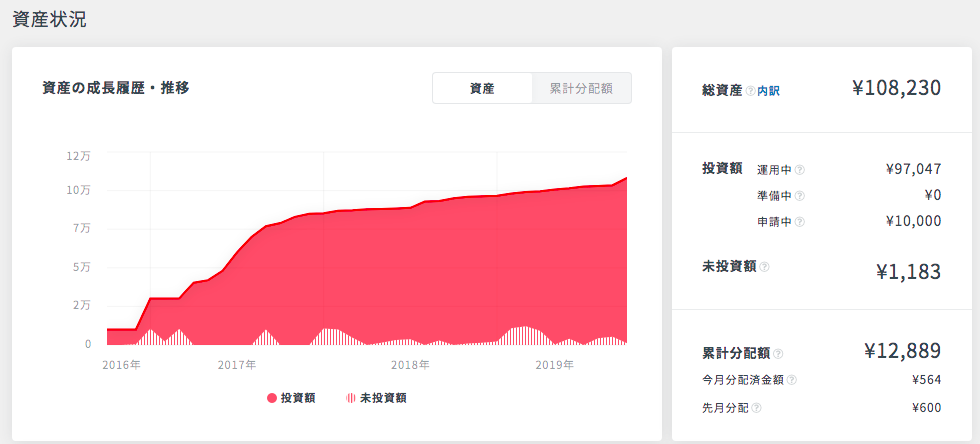The height and width of the screenshot is (444, 980).
Task: Click uninvested amount ¥1,183
Action: (x=908, y=272)
